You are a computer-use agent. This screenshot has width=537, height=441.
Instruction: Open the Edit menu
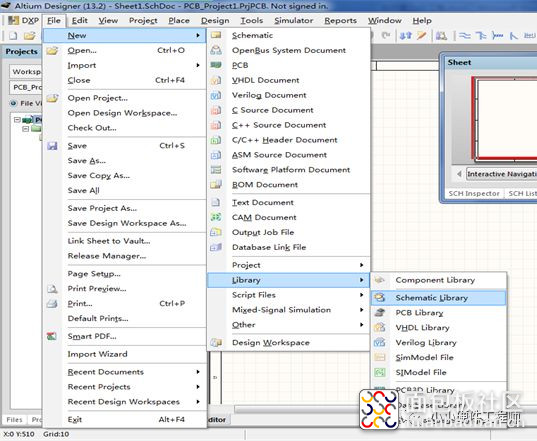79,21
